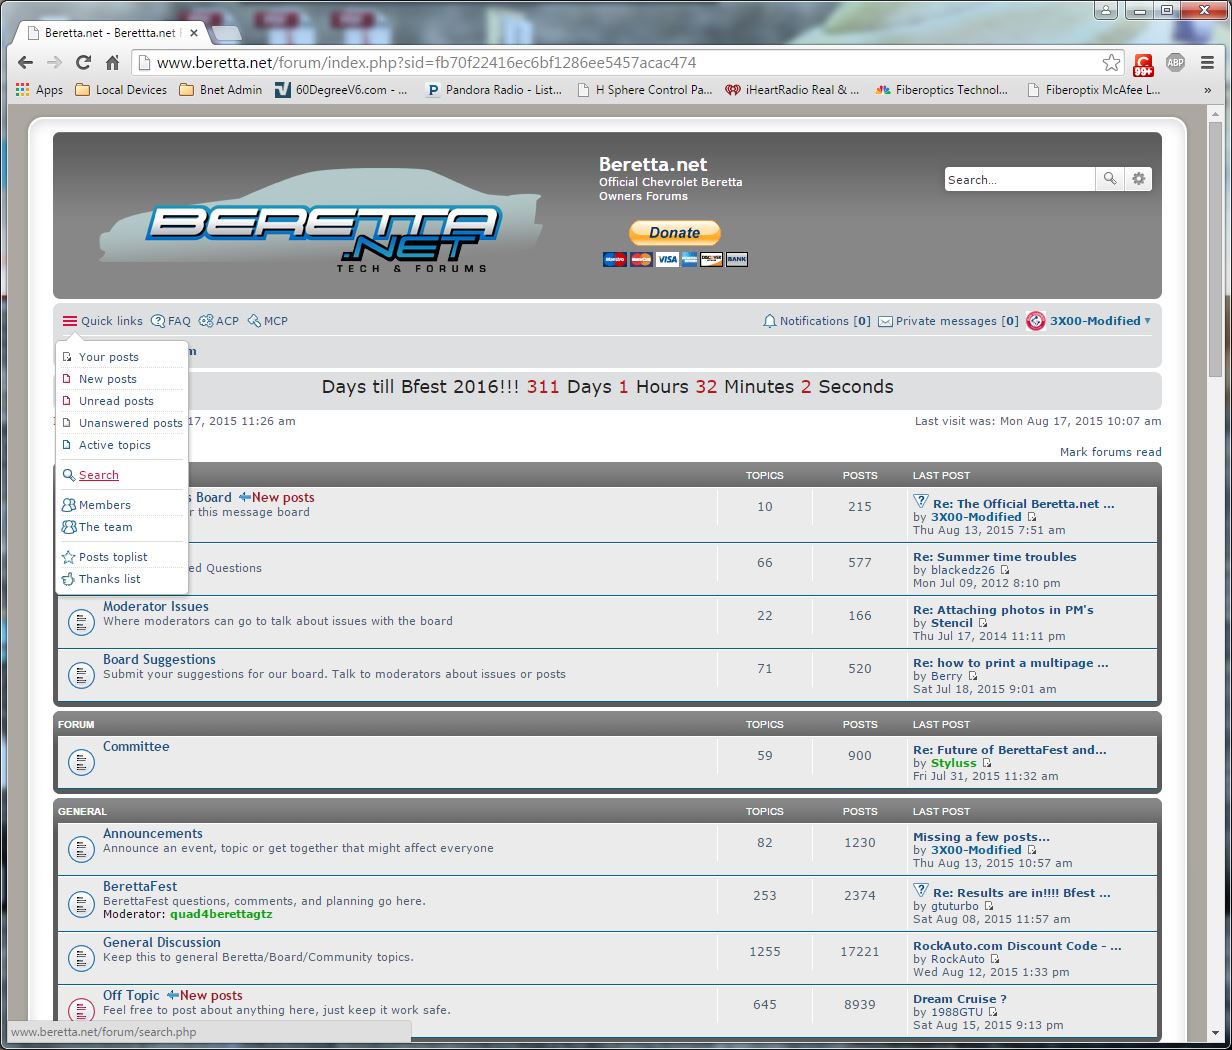Screen dimensions: 1232x1050
Task: Click the Committee forum status icon
Action: tap(81, 762)
